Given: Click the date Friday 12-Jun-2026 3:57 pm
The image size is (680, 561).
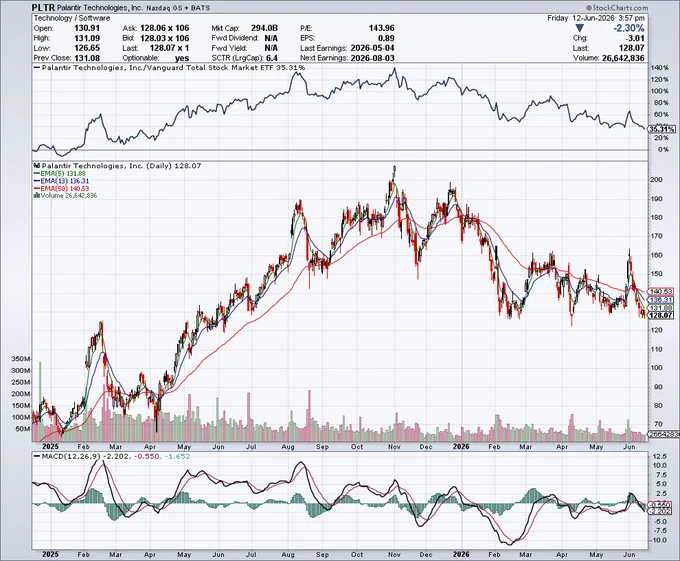Looking at the screenshot, I should coord(596,18).
